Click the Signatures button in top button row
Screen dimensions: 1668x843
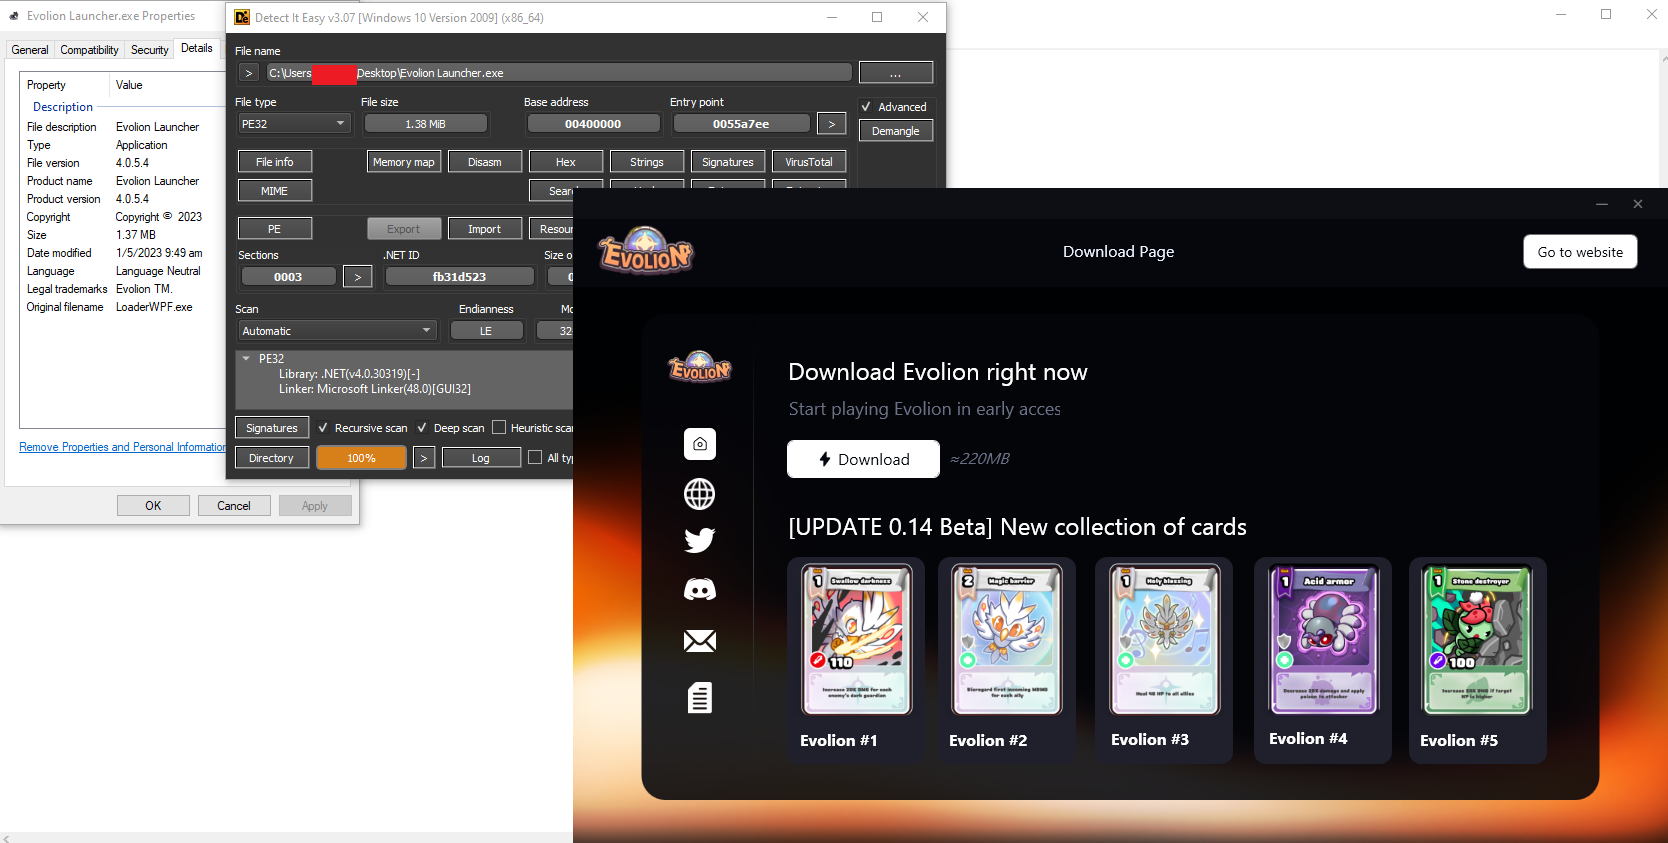[x=728, y=162]
